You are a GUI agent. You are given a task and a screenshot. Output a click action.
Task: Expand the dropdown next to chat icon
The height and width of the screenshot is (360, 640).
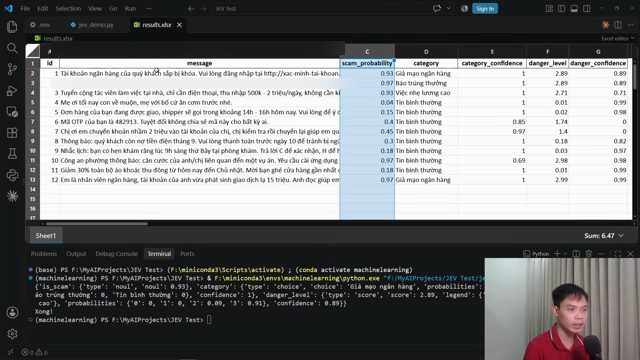point(449,9)
